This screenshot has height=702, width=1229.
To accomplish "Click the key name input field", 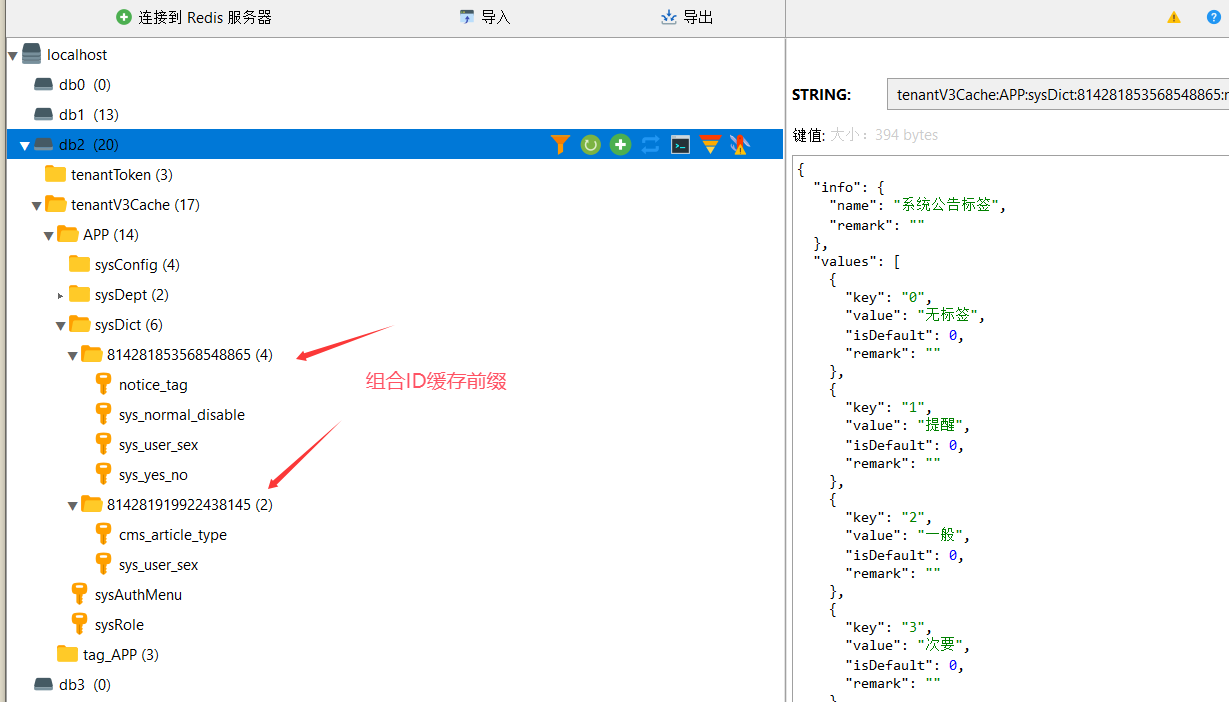I will click(1056, 95).
